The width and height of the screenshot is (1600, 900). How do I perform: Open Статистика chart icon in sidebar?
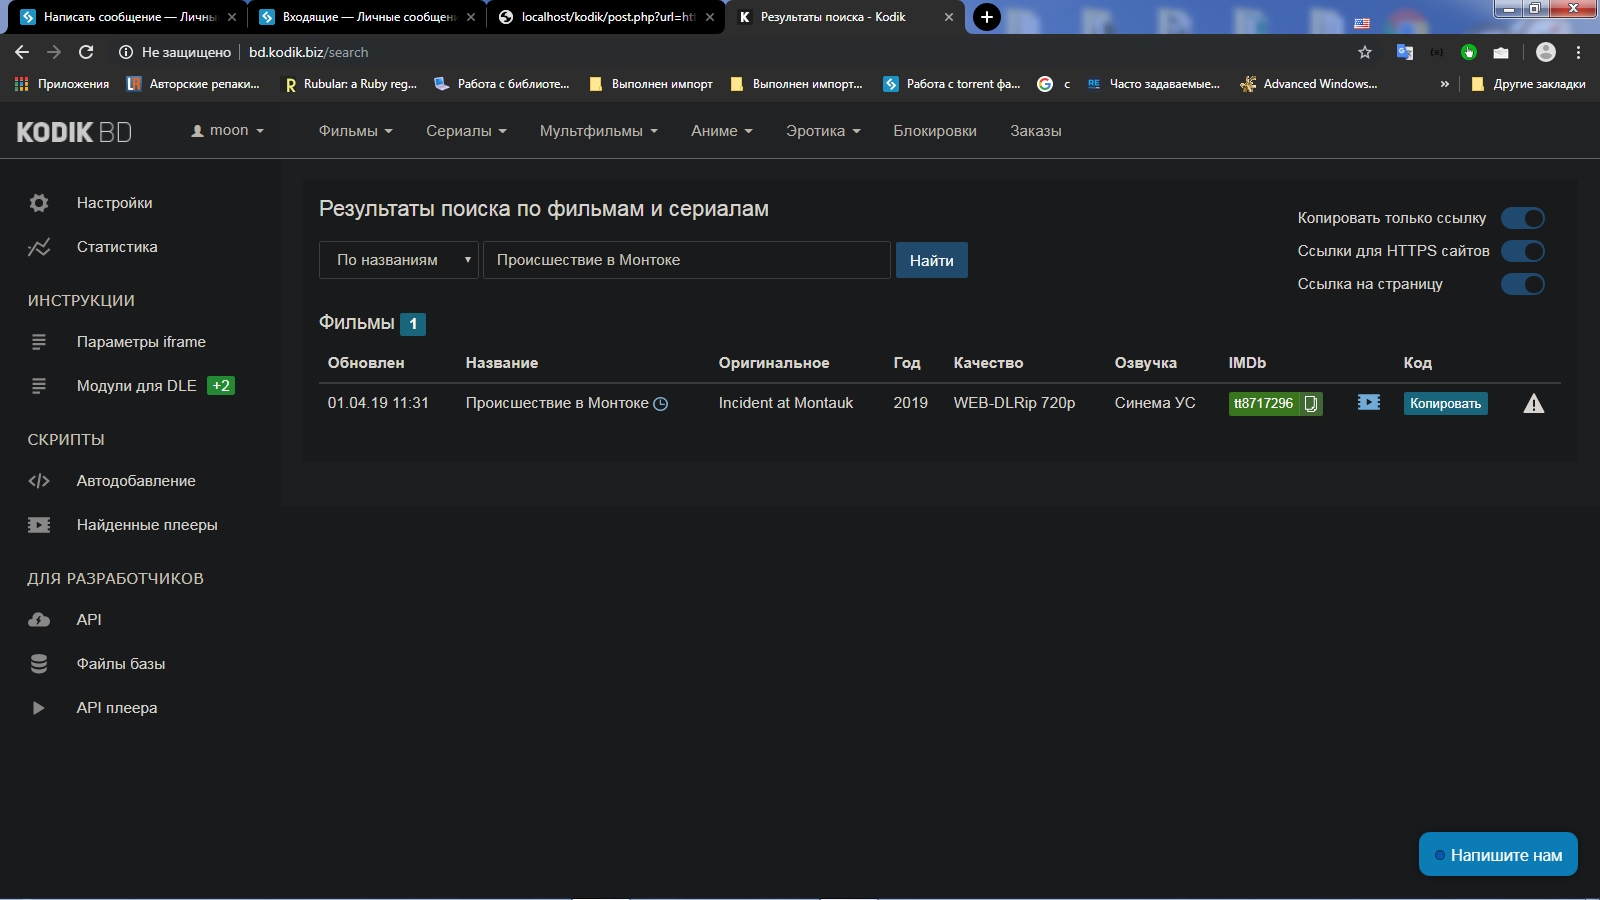39,247
